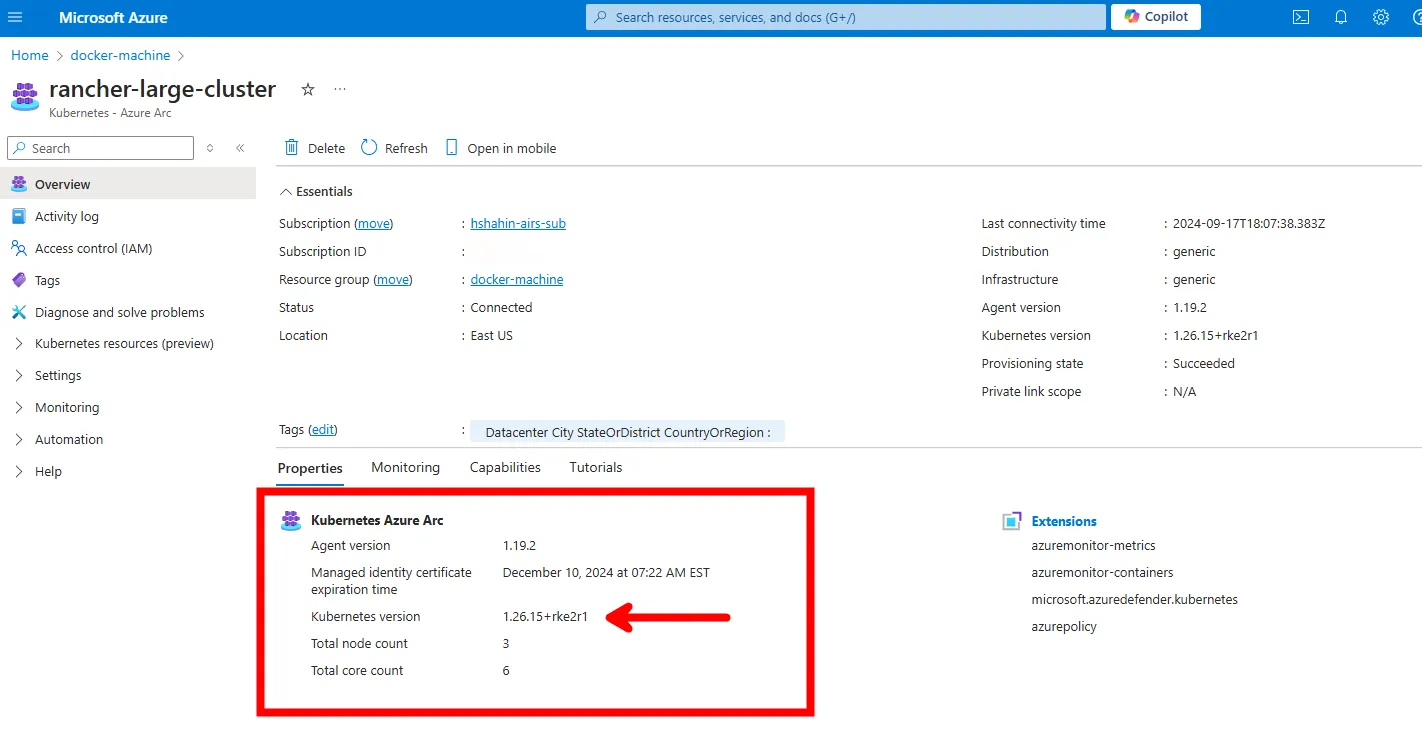1422x730 pixels.
Task: Click the Copilot button
Action: click(x=1155, y=17)
